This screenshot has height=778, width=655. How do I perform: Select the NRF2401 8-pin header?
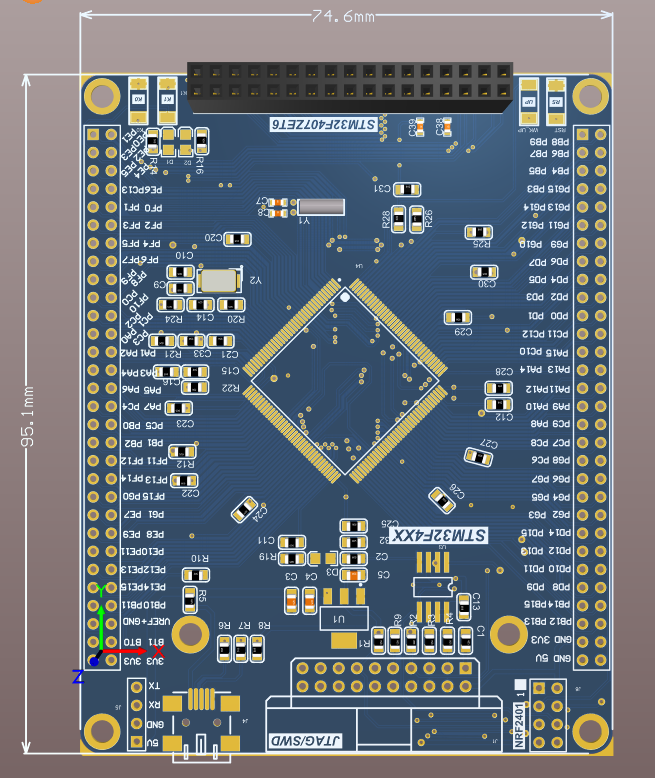coord(548,715)
